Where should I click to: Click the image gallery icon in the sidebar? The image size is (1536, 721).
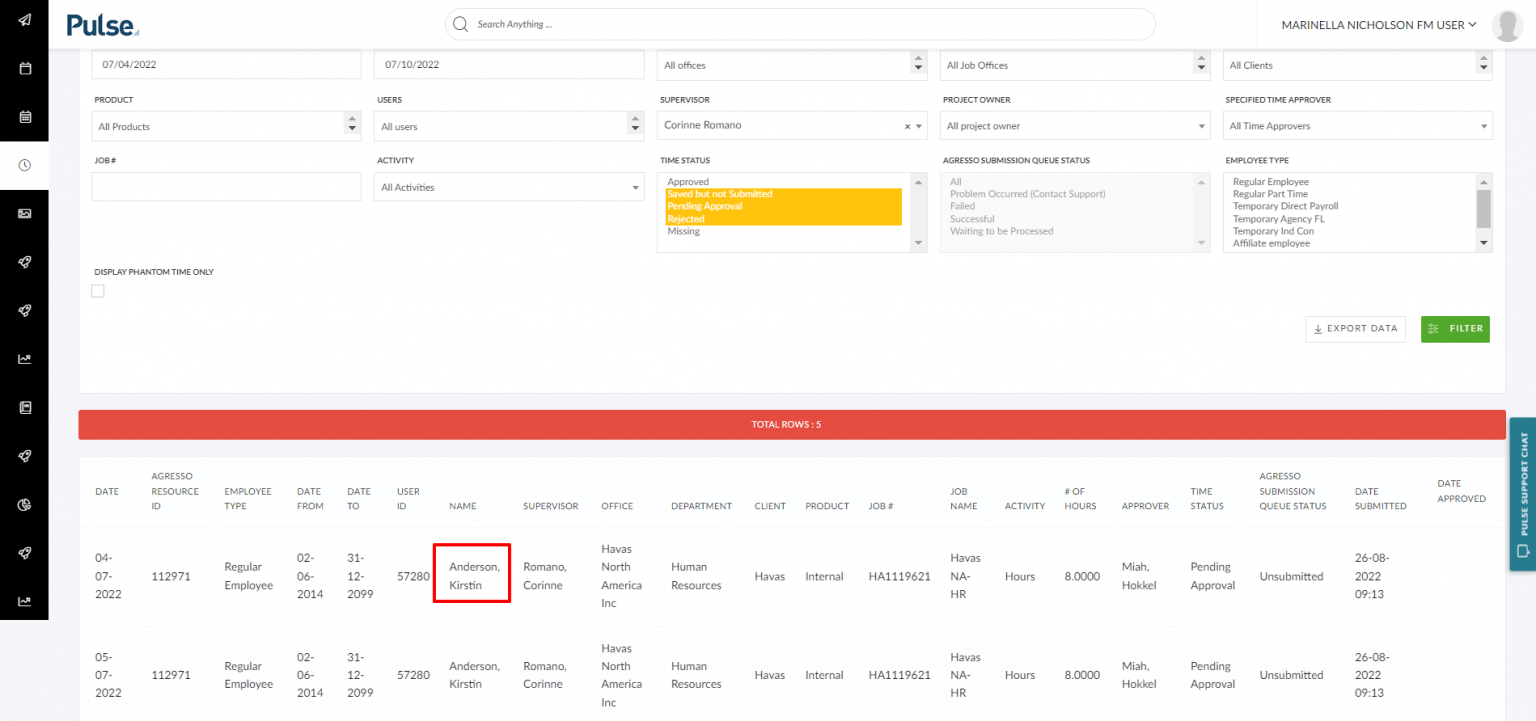point(24,213)
